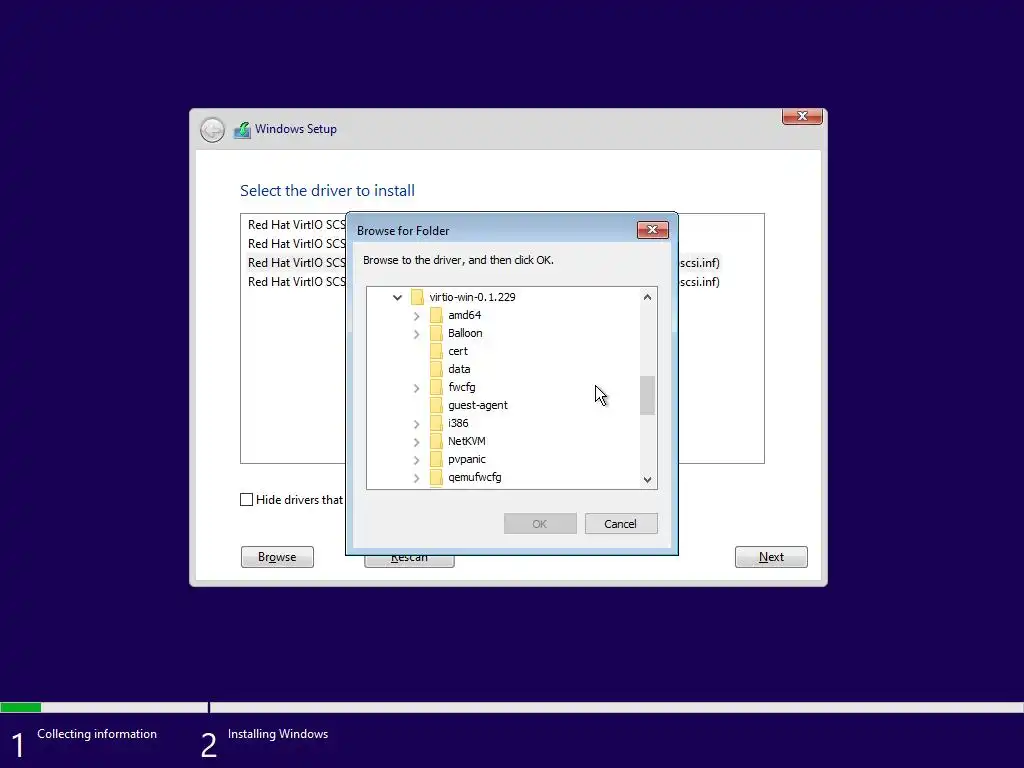Screen dimensions: 1024x768
Task: Select the fourth Red Hat VirtIO SCSI driver
Action: click(x=296, y=281)
